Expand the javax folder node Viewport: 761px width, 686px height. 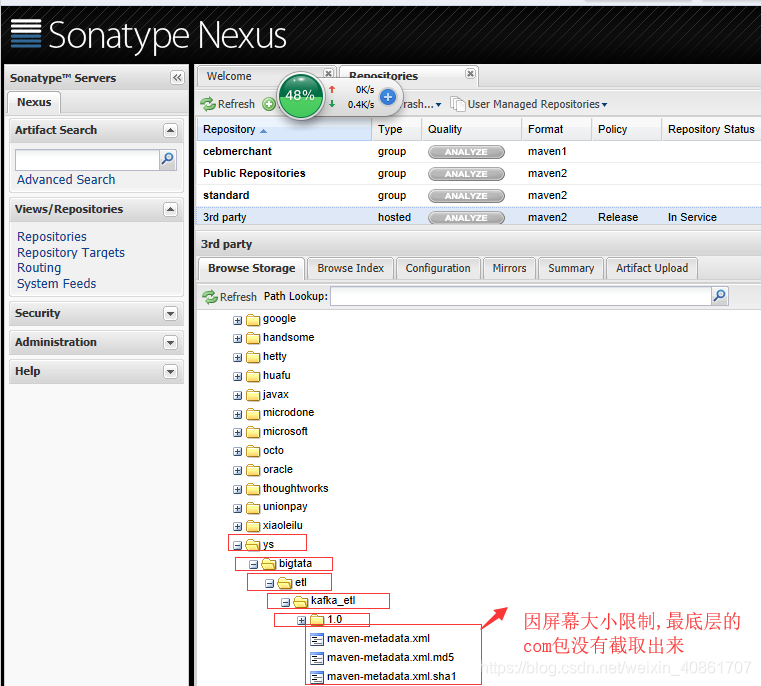tap(237, 396)
